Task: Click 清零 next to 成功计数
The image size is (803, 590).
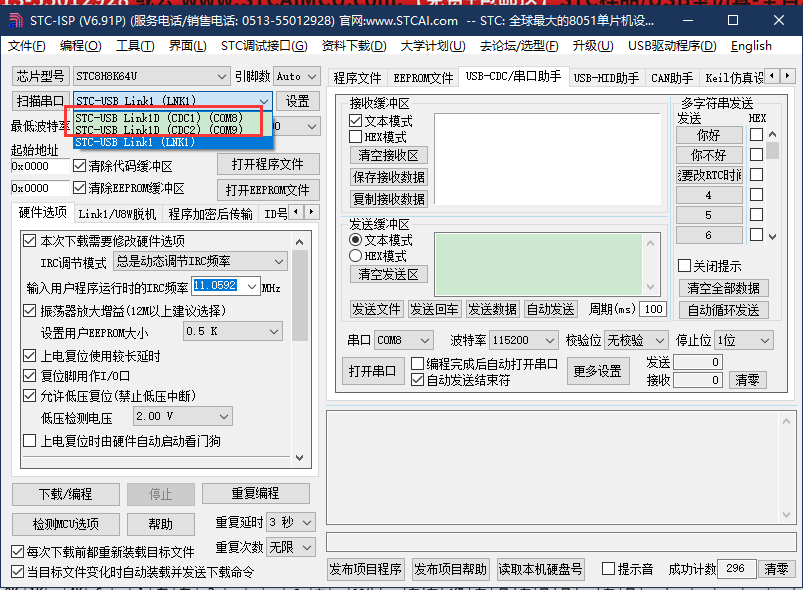Action: point(776,569)
